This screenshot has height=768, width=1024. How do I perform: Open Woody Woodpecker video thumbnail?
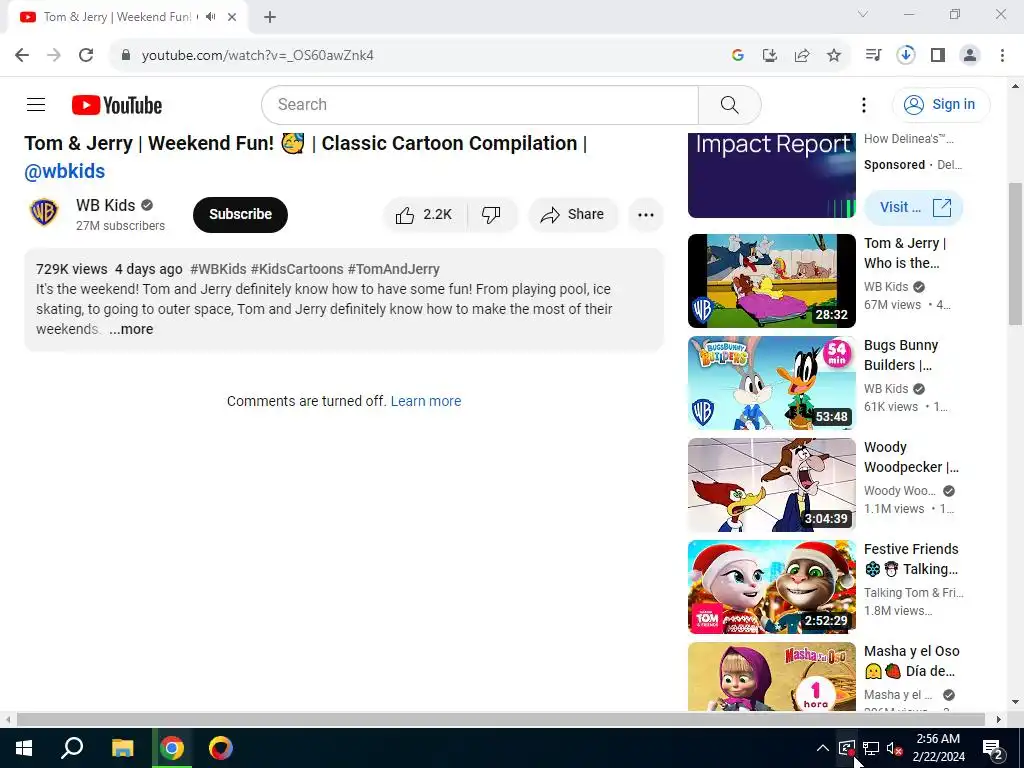(x=771, y=485)
